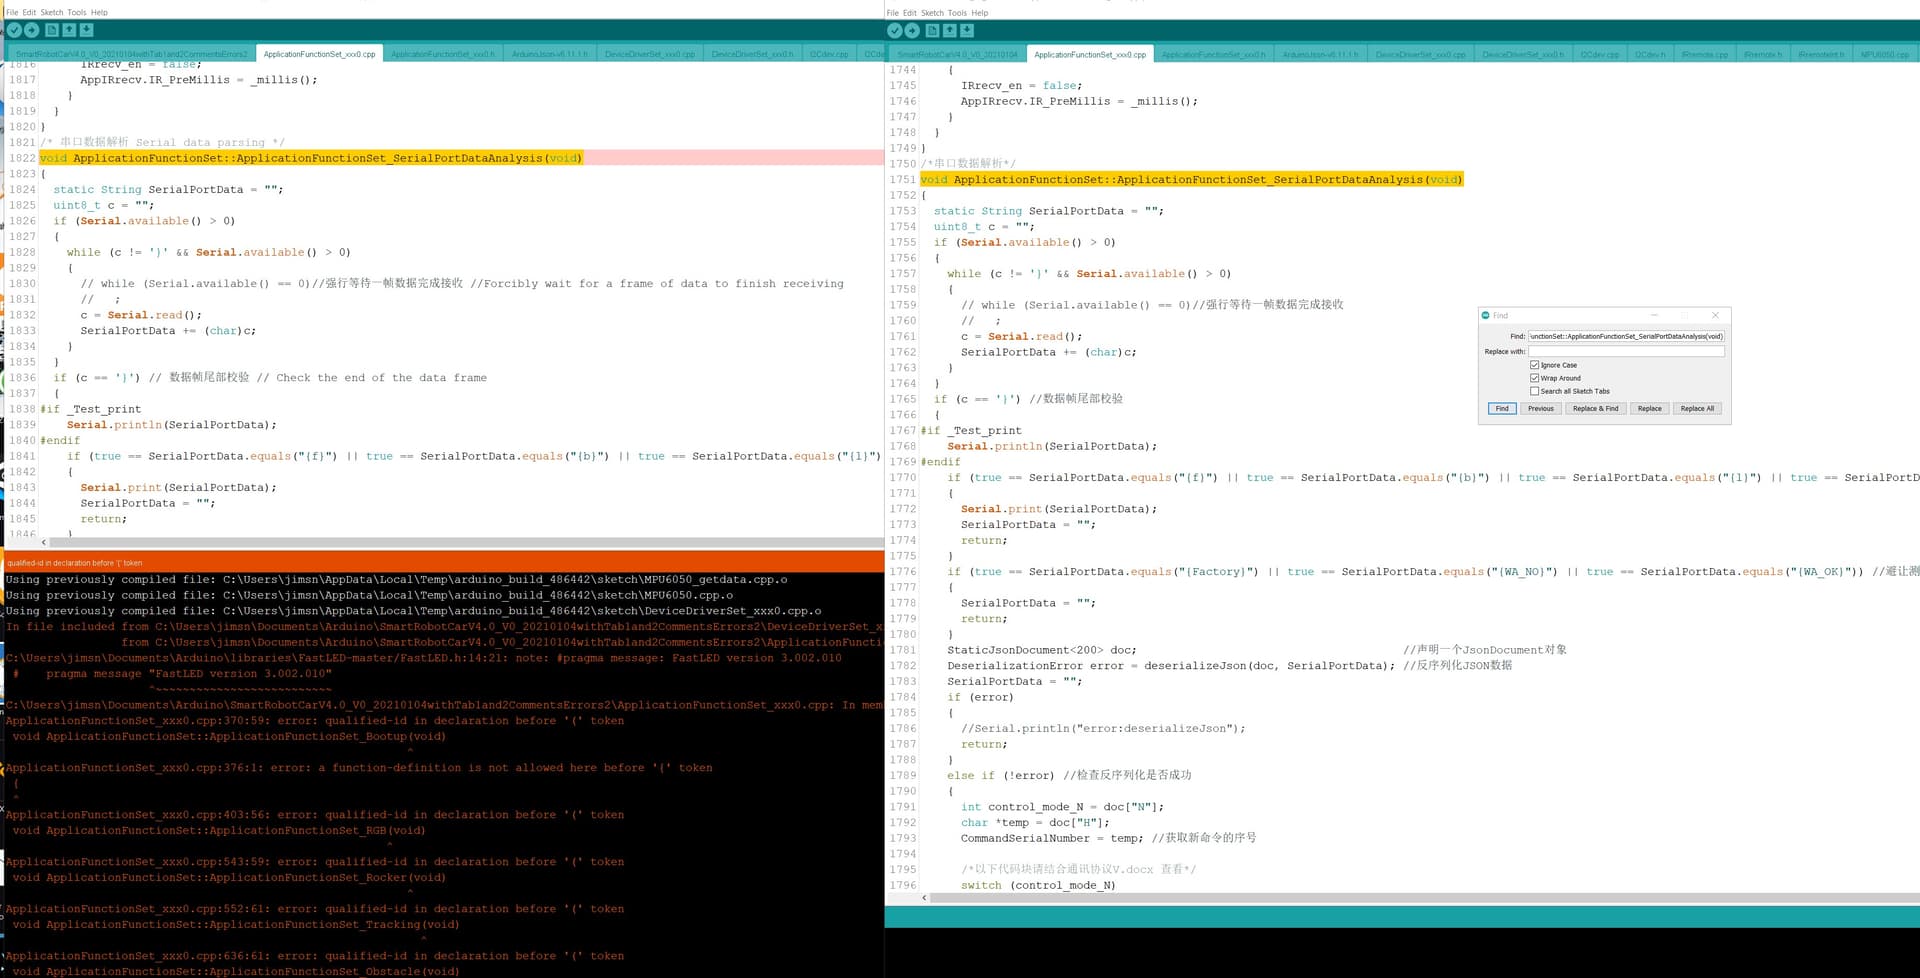Click into the Replace with text field
This screenshot has height=978, width=1920.
click(1626, 352)
